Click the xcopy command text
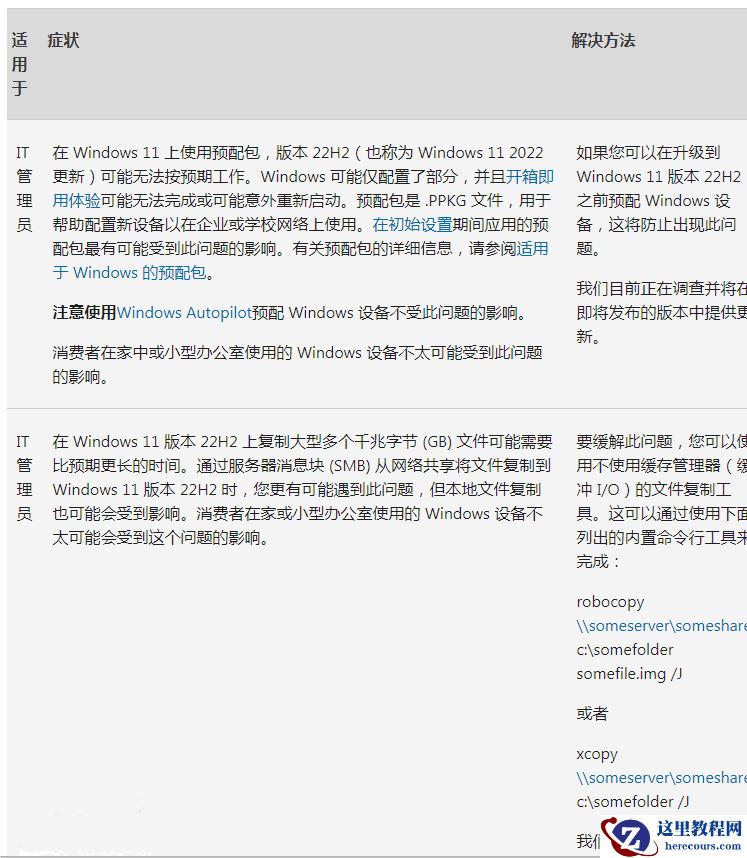 tap(597, 754)
